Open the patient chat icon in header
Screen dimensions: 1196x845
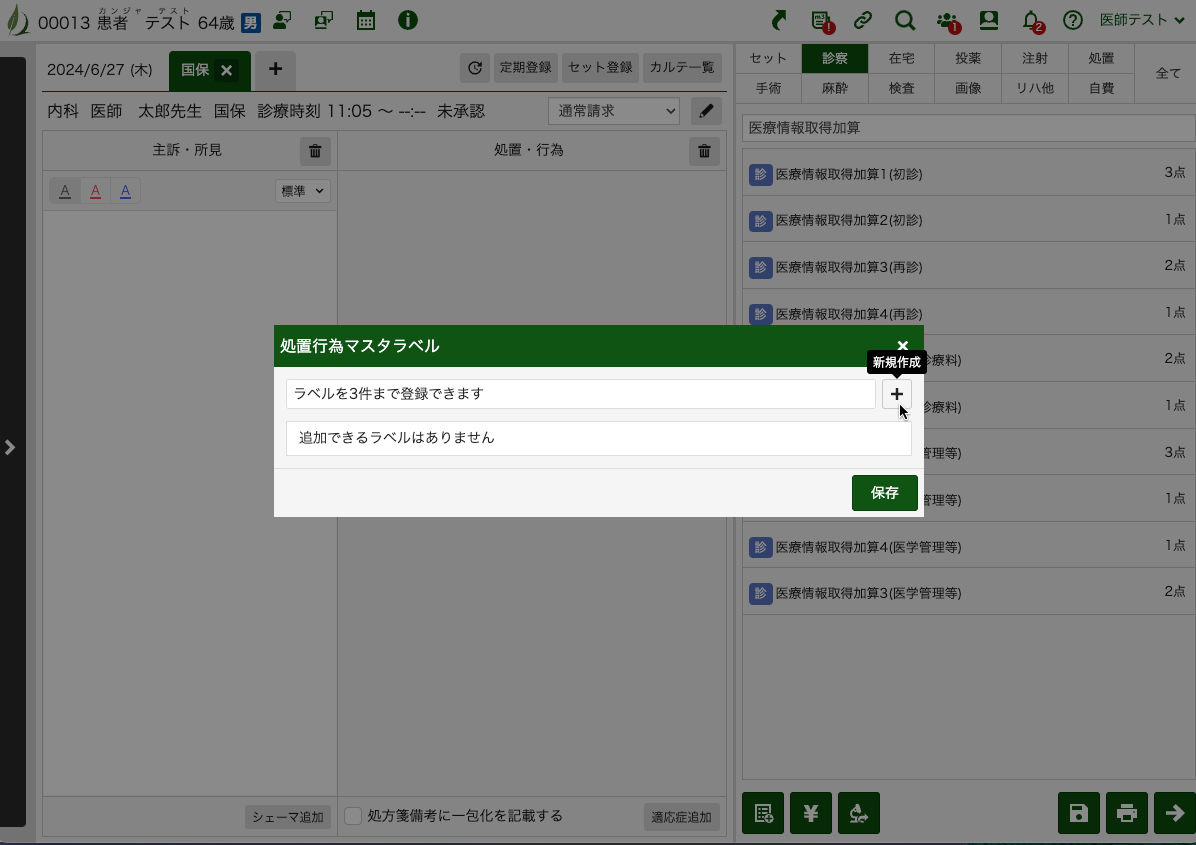[x=282, y=21]
